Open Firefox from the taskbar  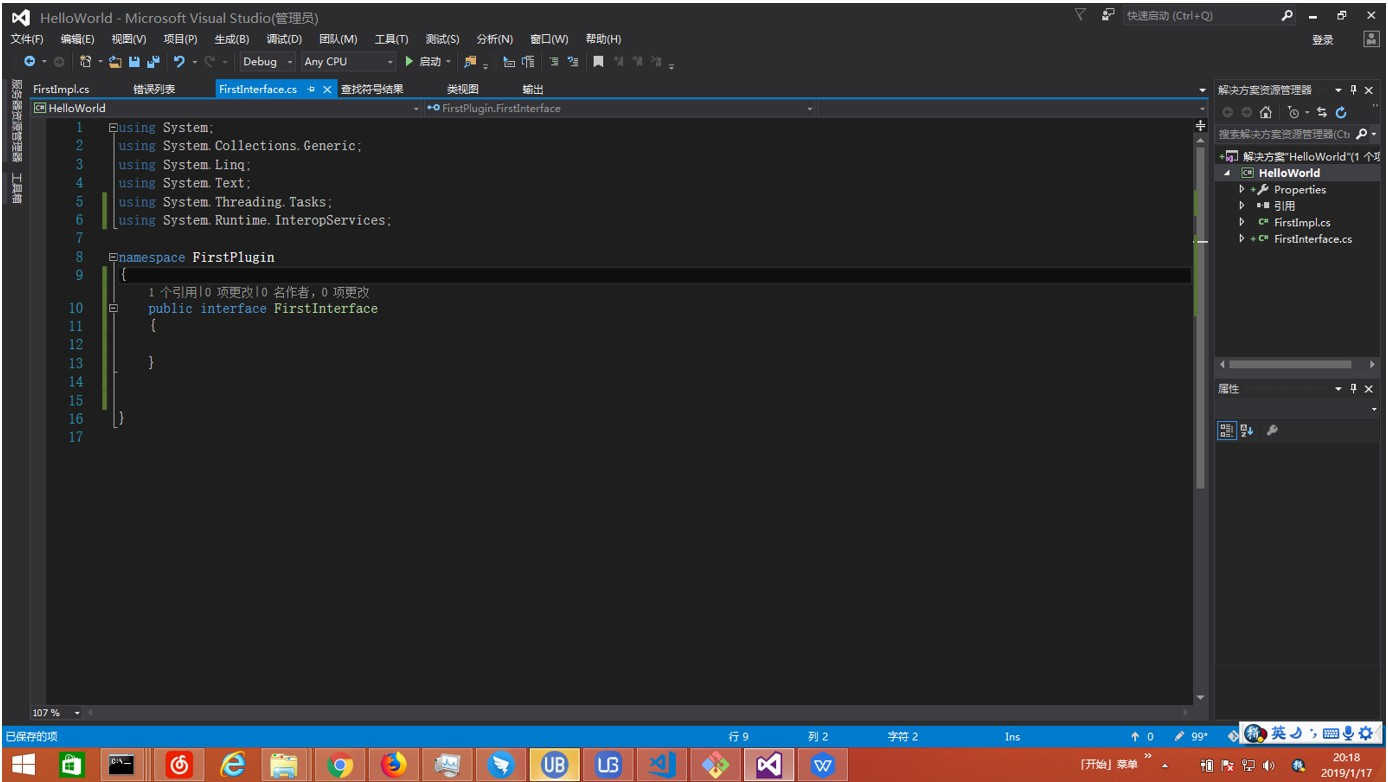point(394,765)
